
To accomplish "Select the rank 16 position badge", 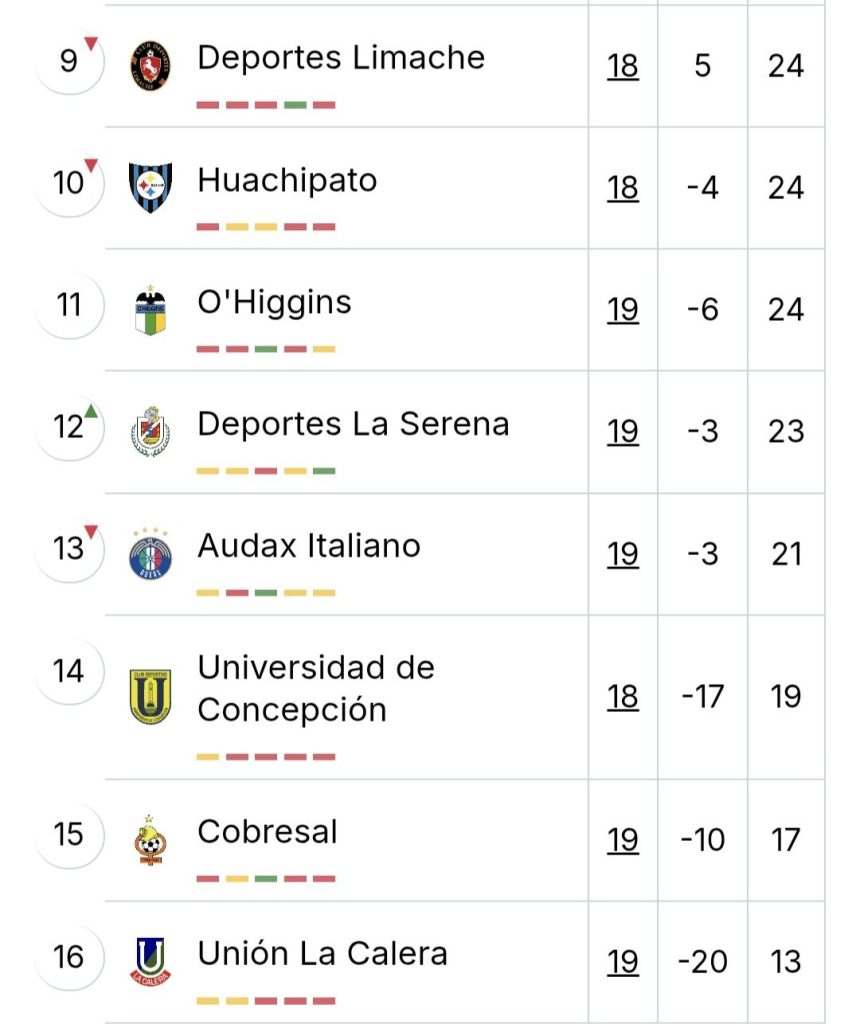I will (69, 957).
